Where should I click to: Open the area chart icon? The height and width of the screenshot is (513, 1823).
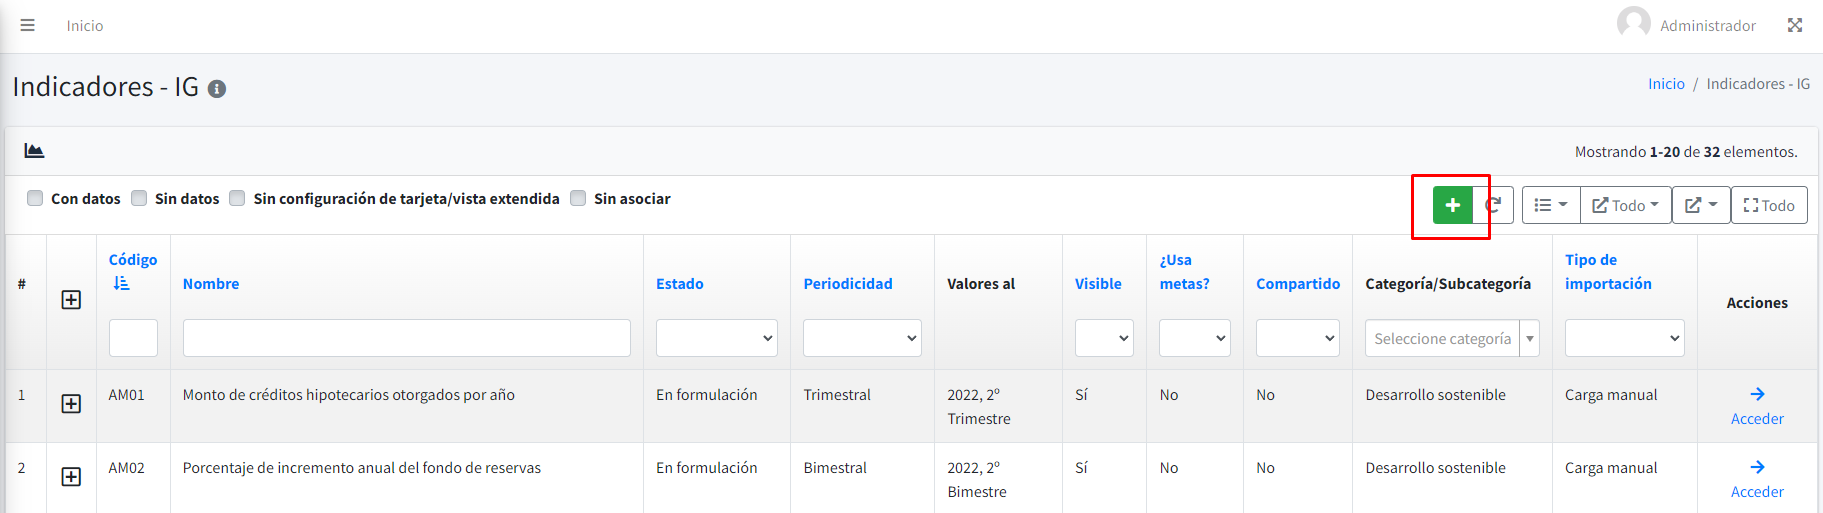pyautogui.click(x=34, y=151)
